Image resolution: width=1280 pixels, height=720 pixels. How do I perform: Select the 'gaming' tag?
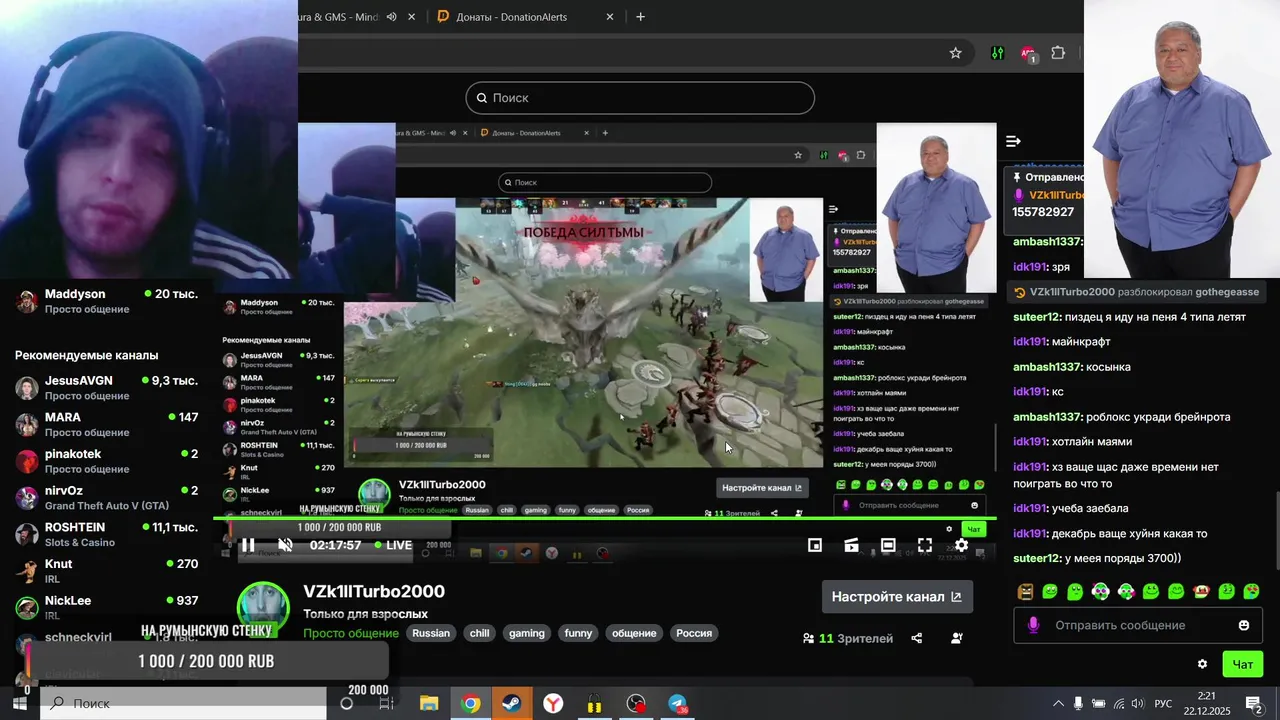pyautogui.click(x=527, y=633)
